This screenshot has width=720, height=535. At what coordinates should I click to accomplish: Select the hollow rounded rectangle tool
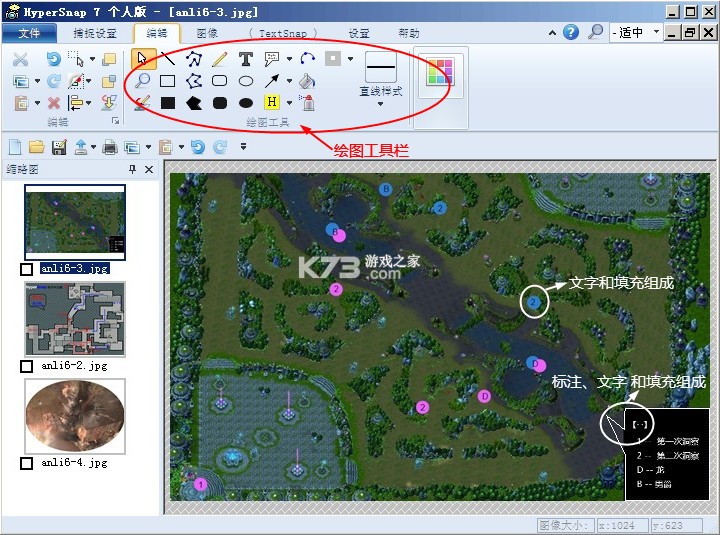click(220, 81)
